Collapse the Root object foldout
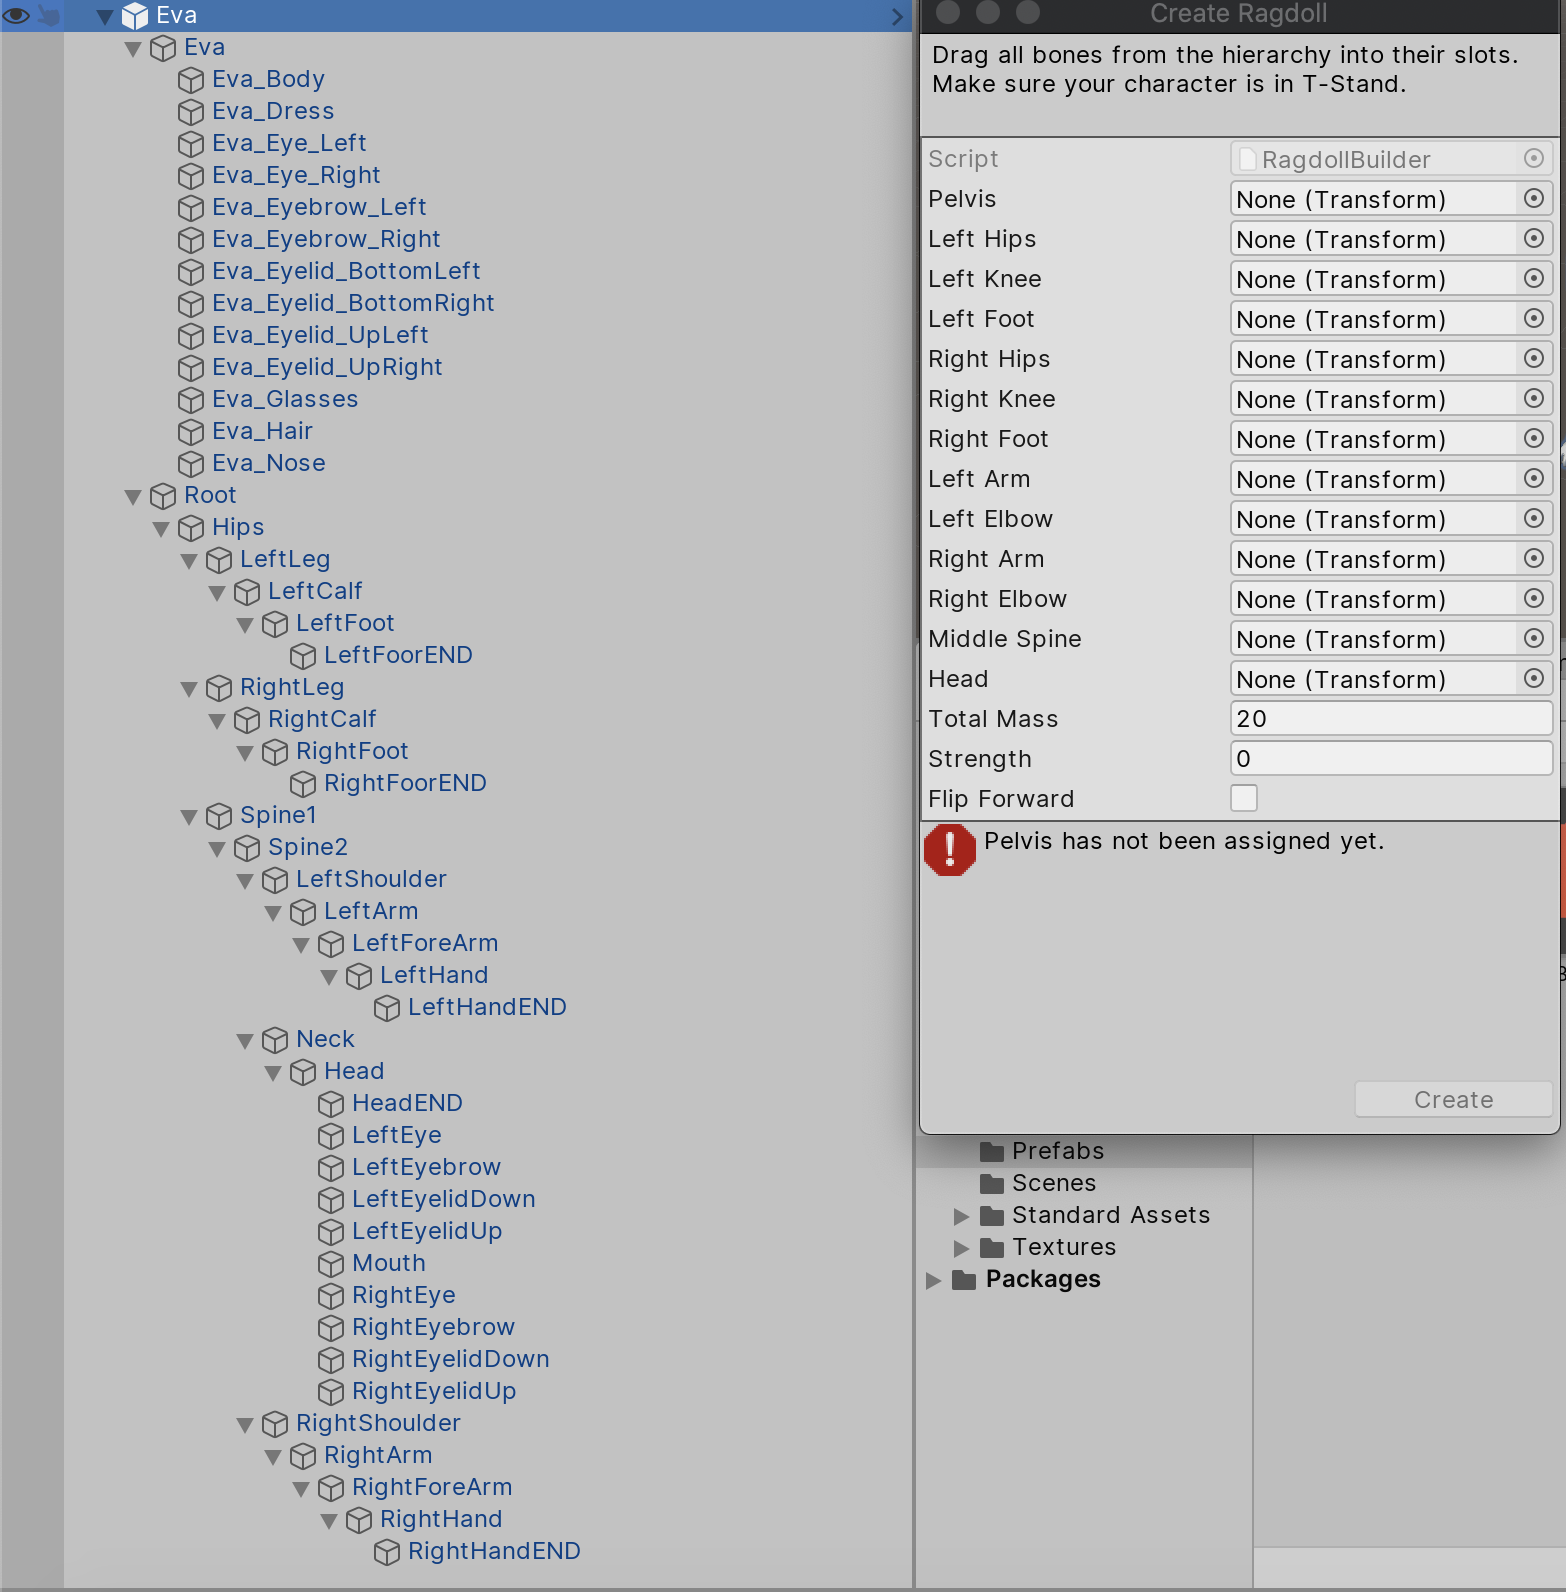Image resolution: width=1566 pixels, height=1592 pixels. (133, 496)
